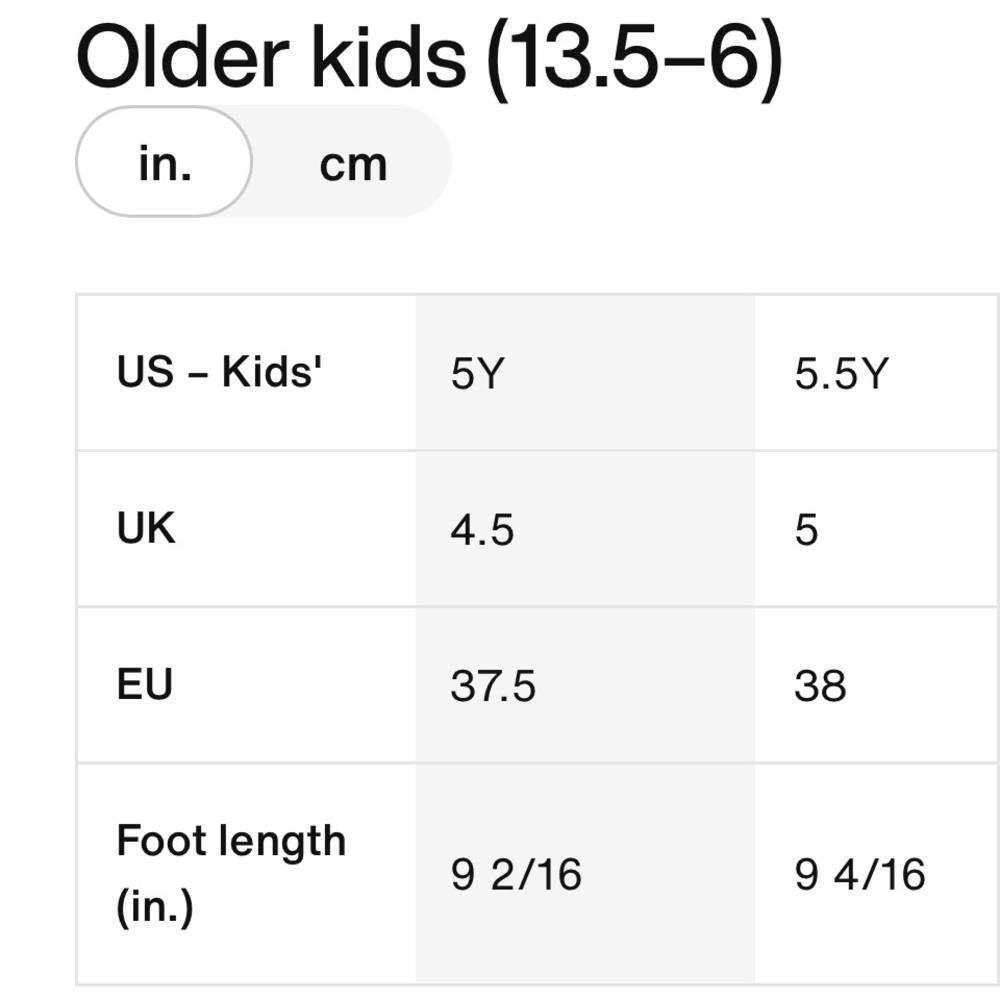Click the EU 37.5 cell
This screenshot has width=1000, height=1000.
pos(585,685)
